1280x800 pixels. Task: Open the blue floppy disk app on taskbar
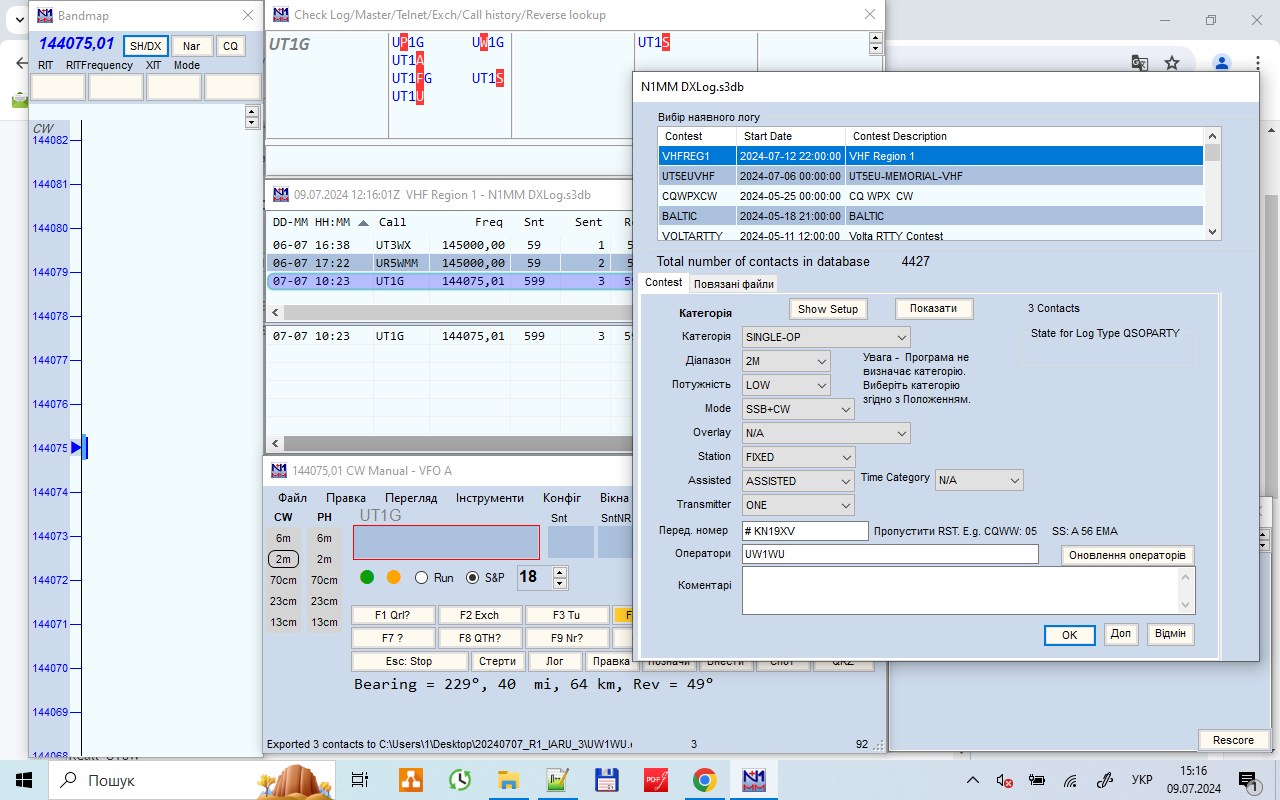pos(606,780)
